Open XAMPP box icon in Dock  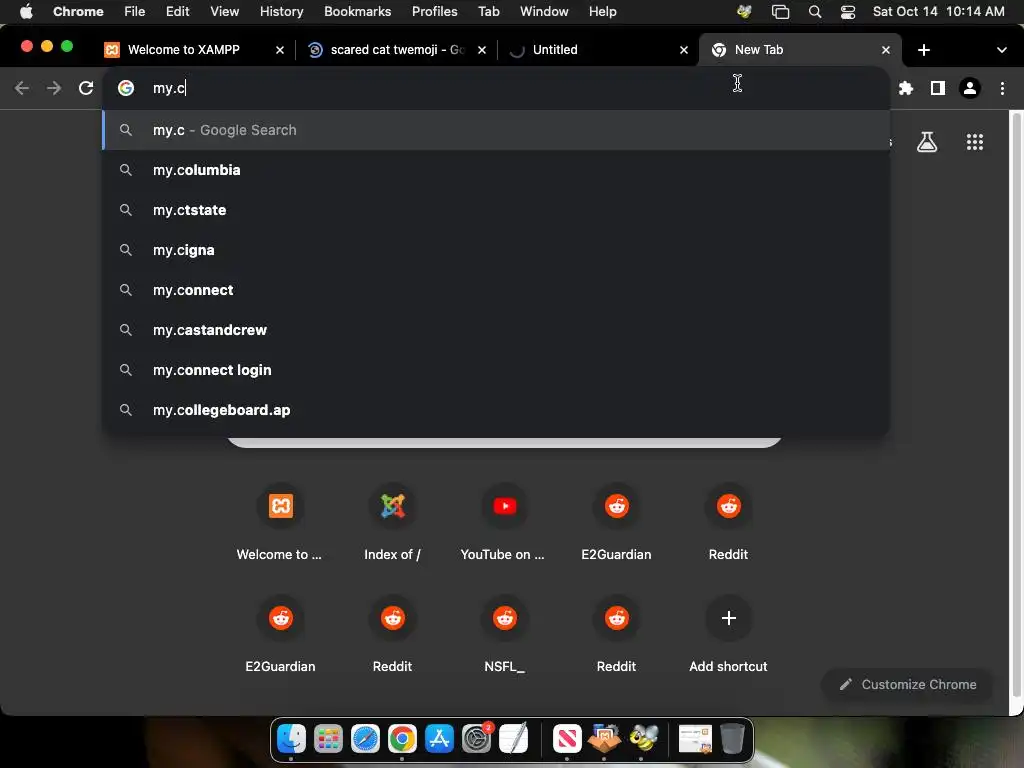tap(604, 739)
